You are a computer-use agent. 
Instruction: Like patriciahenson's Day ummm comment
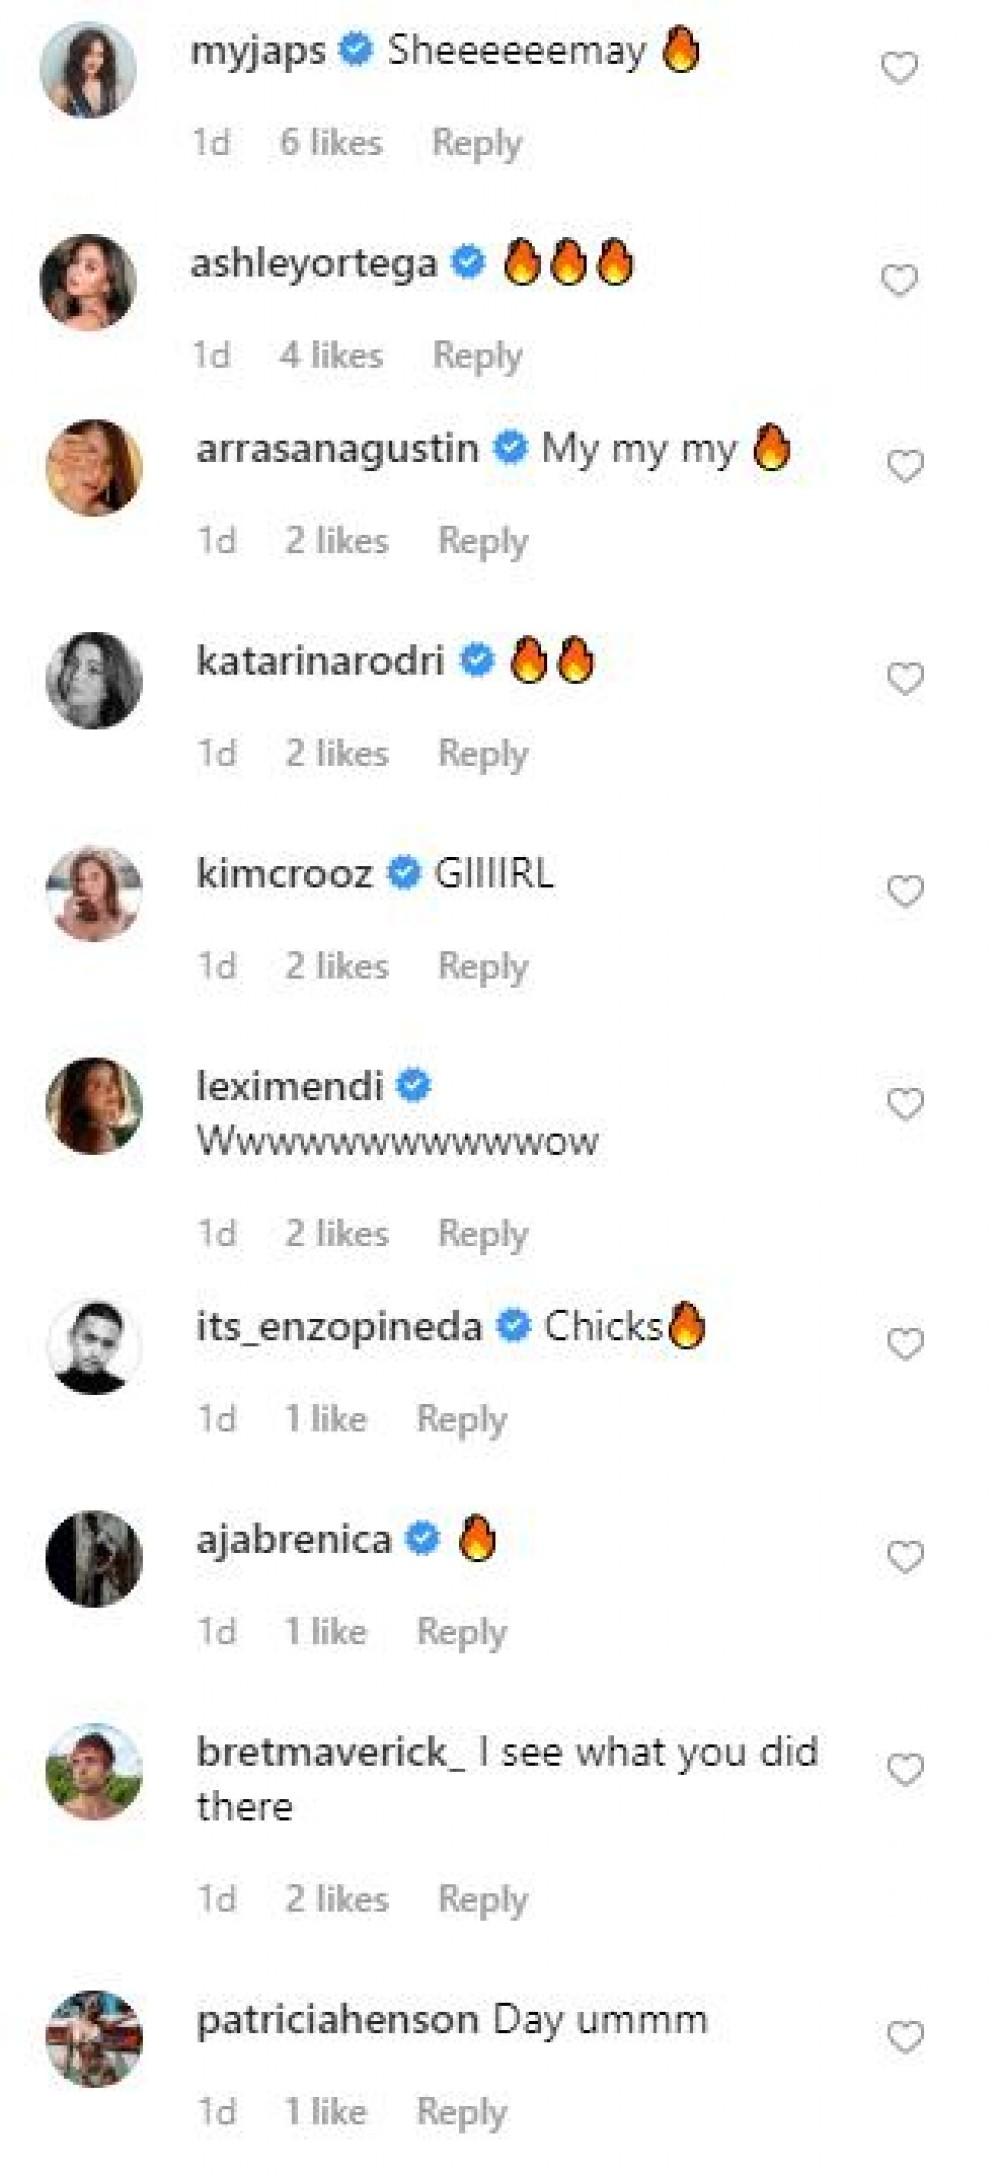[905, 2037]
